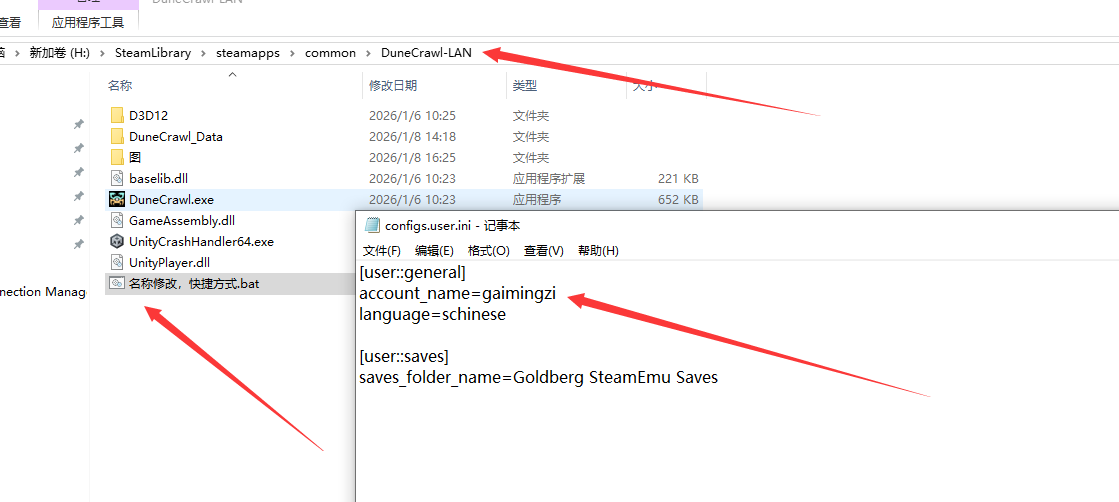Navigate to SteamLibrary in the address bar
The height and width of the screenshot is (502, 1119).
coord(153,53)
